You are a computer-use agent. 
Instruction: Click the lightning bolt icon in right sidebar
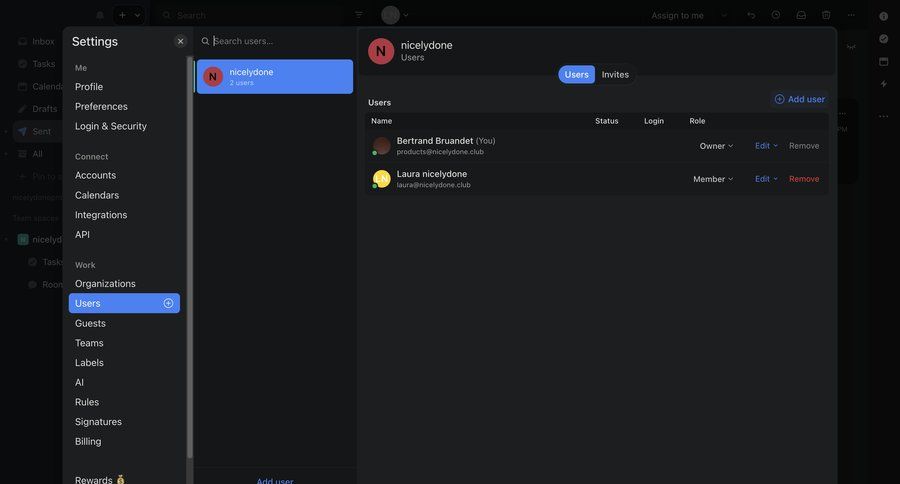point(883,84)
